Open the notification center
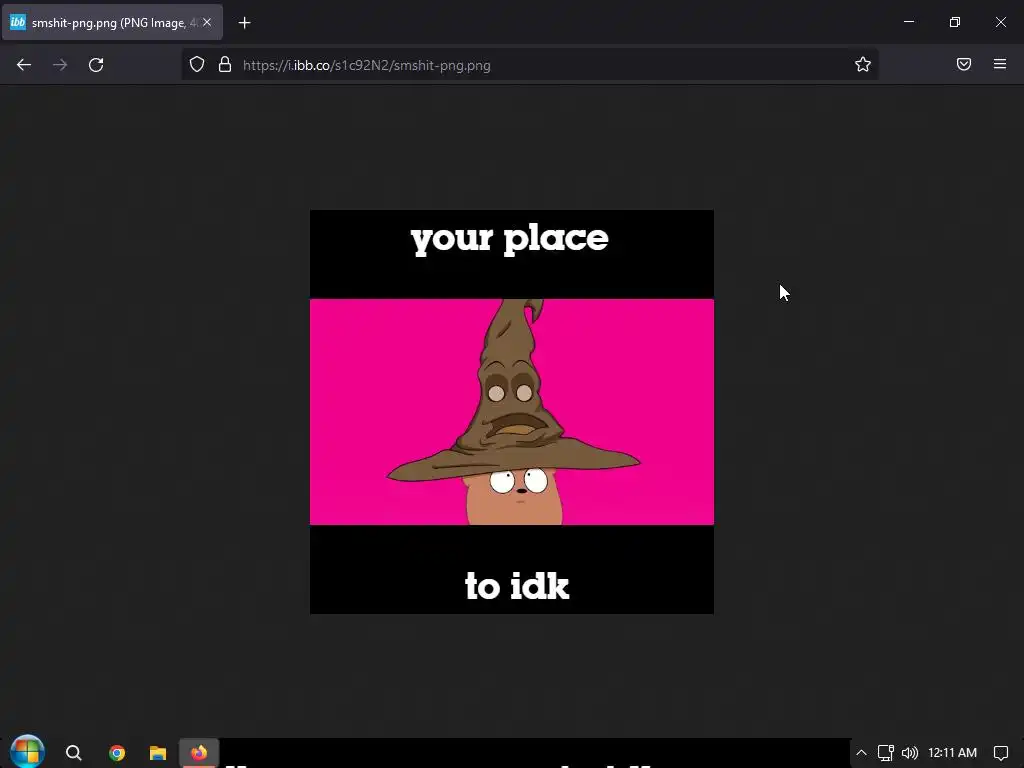Image resolution: width=1024 pixels, height=768 pixels. point(1000,753)
